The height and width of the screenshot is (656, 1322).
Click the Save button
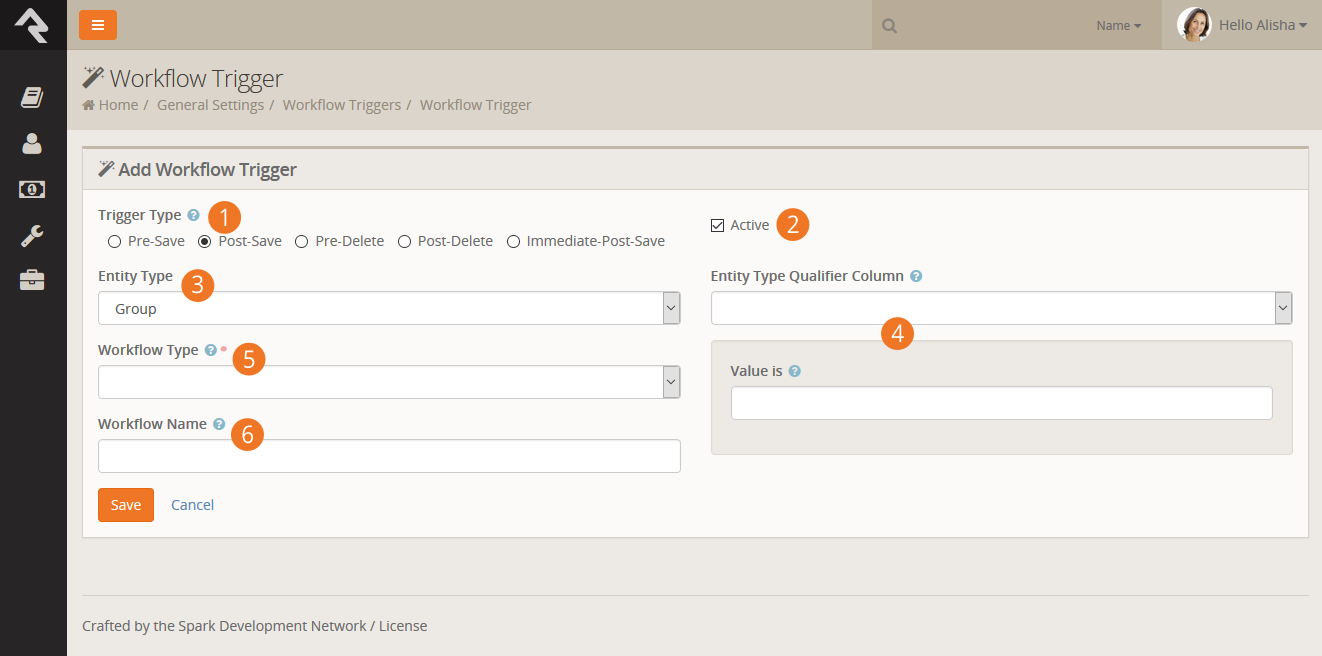click(x=126, y=505)
